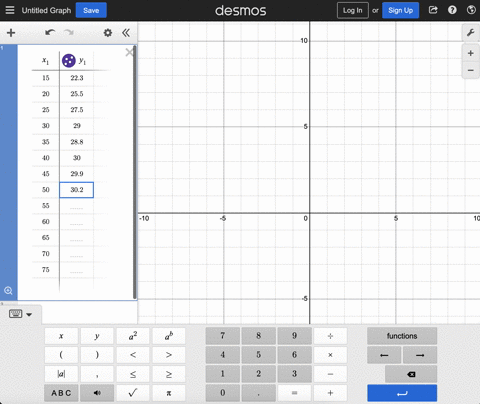This screenshot has width=480, height=404.
Task: Select the cell containing 30.2
Action: (x=77, y=190)
